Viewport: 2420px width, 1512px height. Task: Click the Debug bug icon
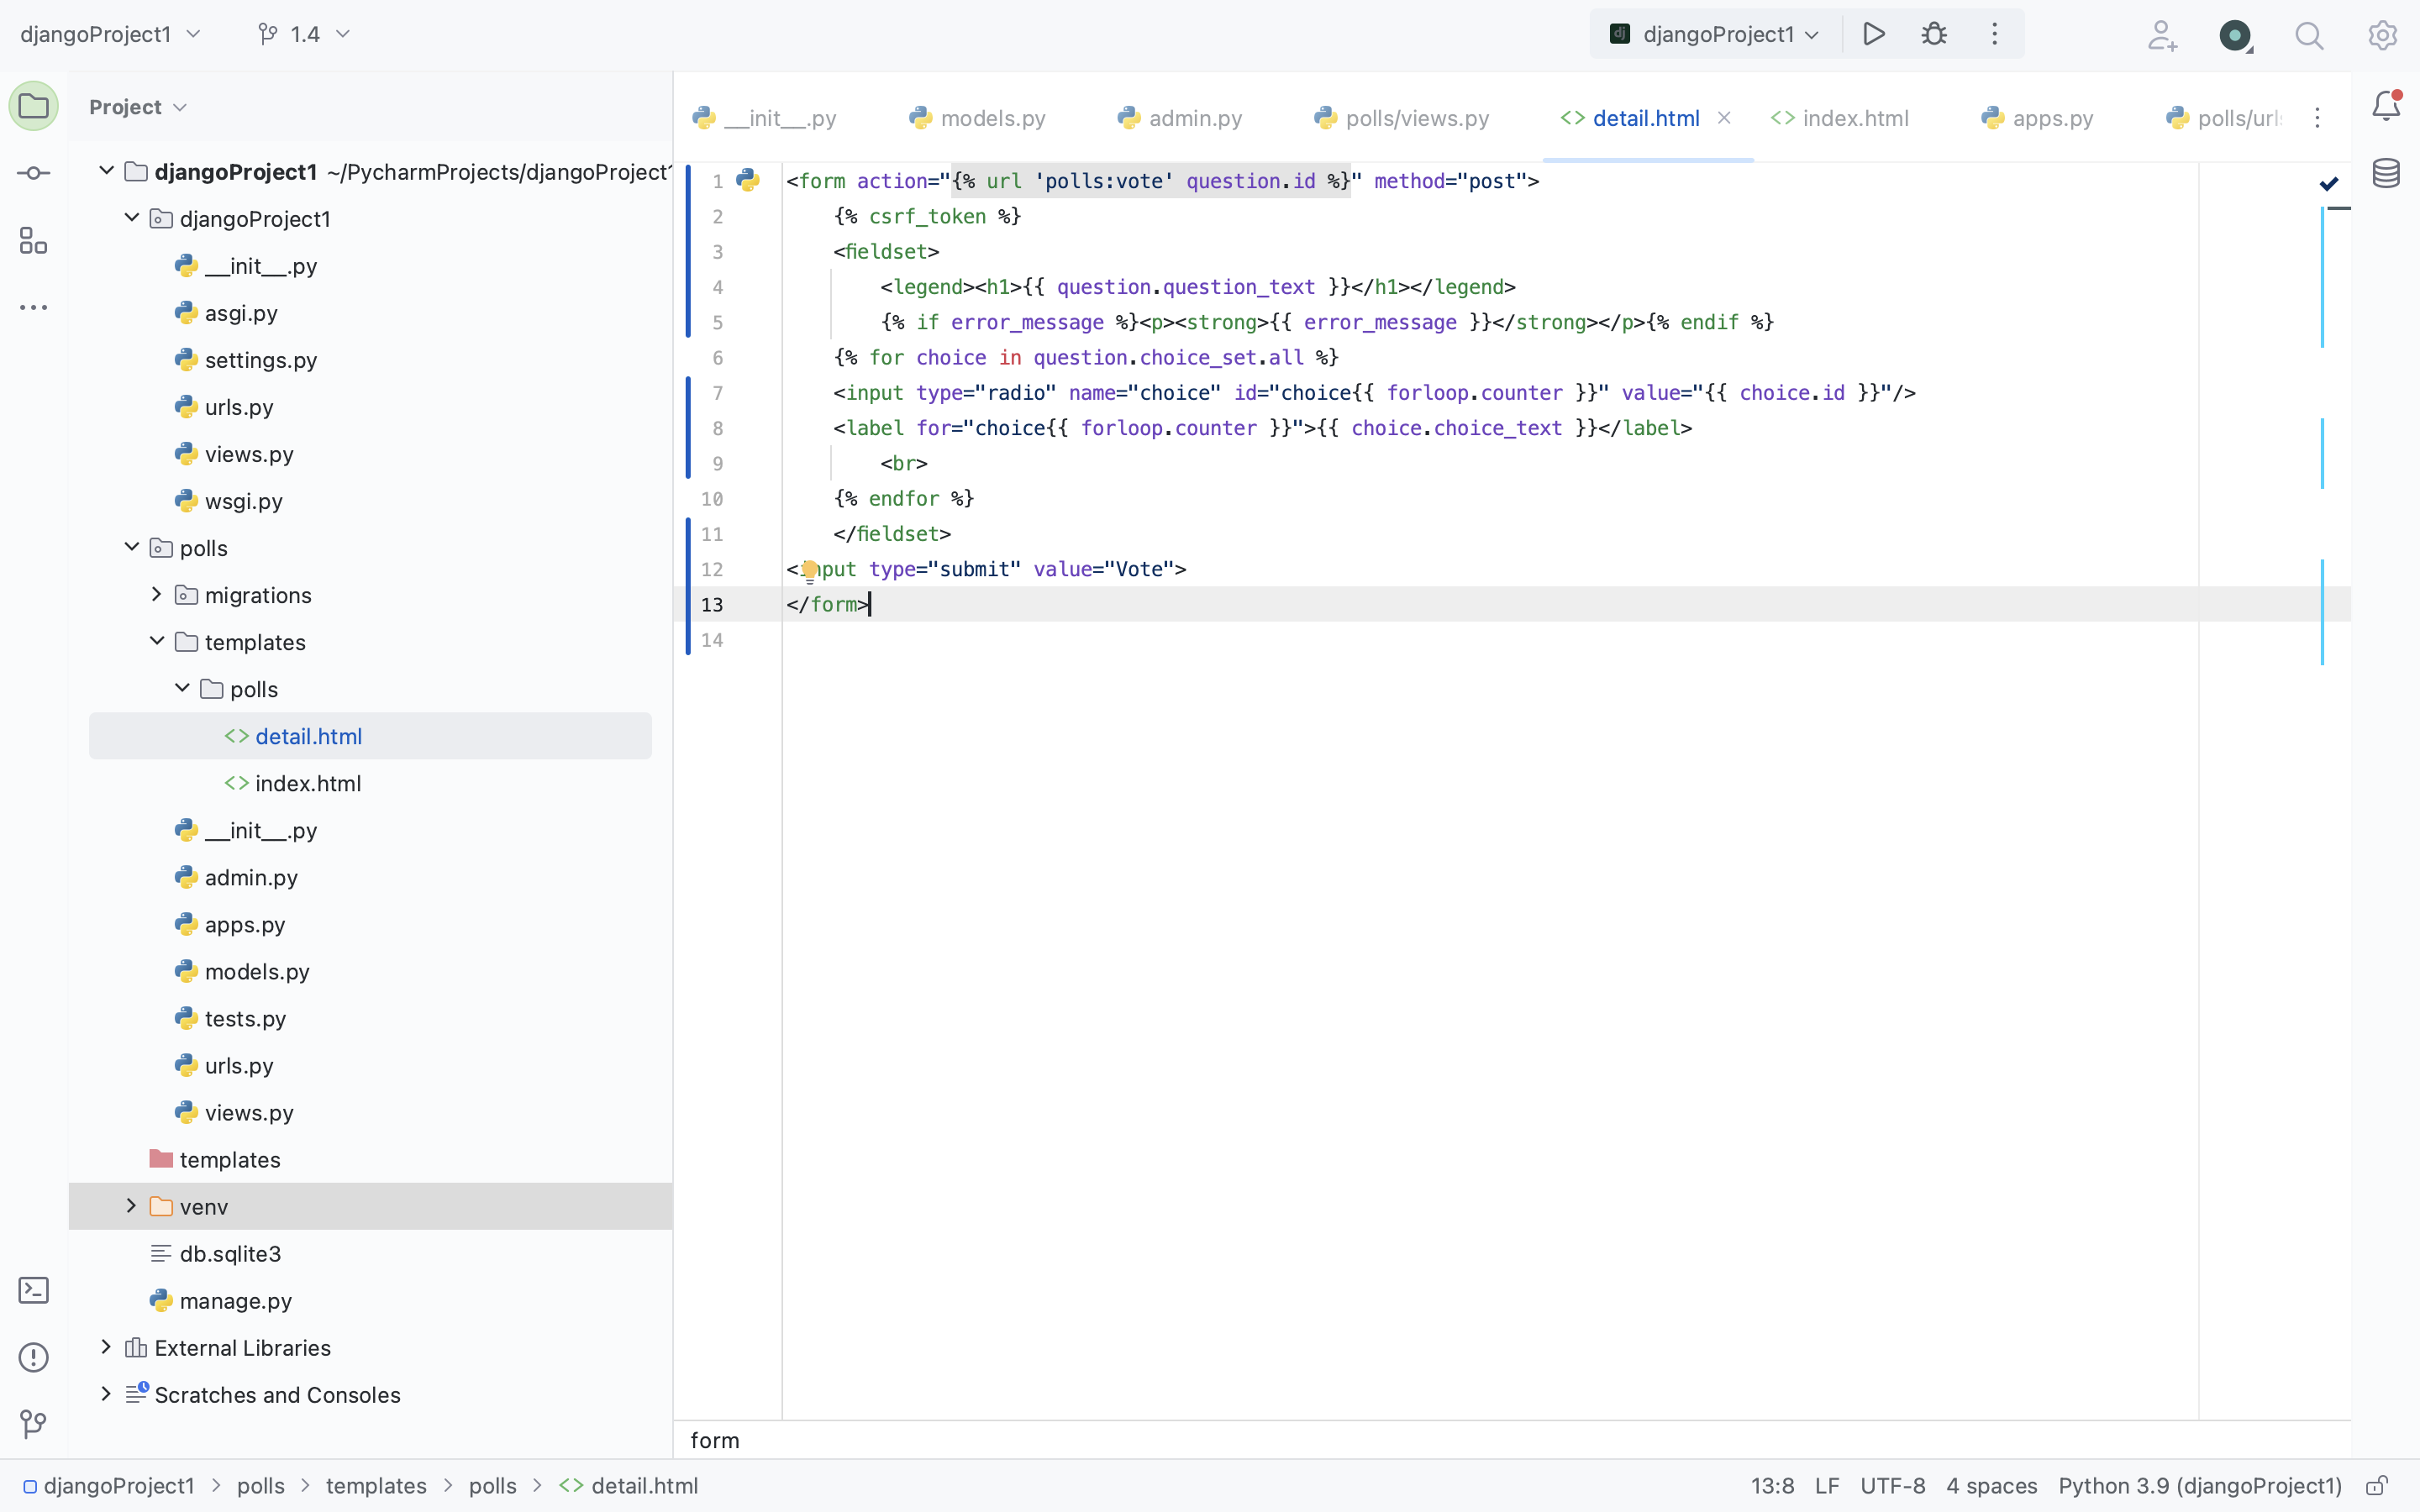click(1934, 34)
